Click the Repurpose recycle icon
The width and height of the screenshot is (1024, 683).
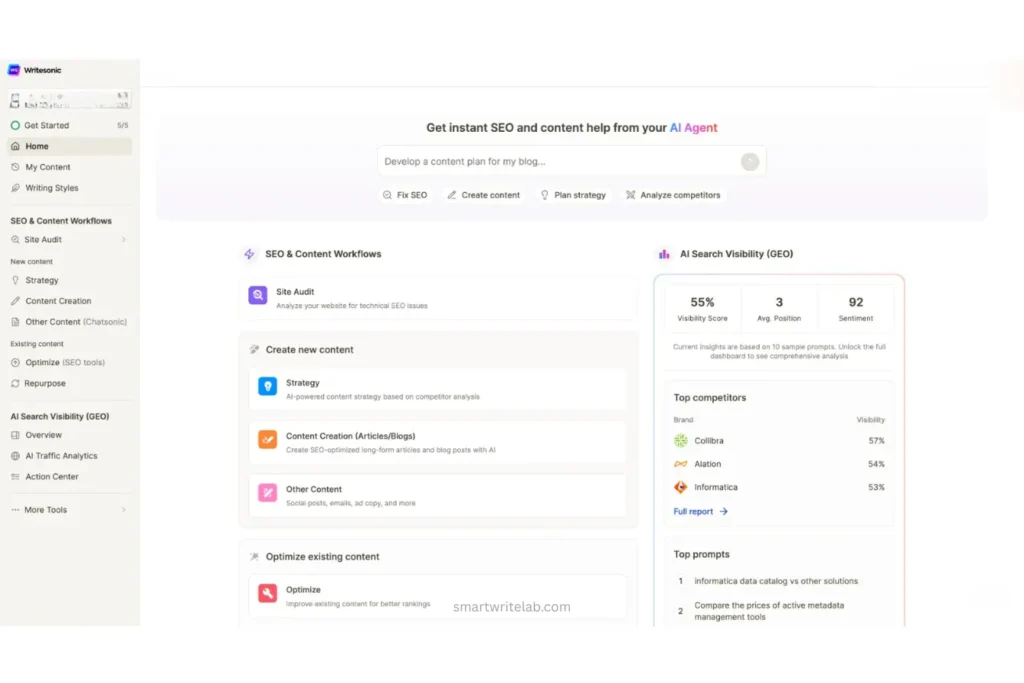[15, 383]
